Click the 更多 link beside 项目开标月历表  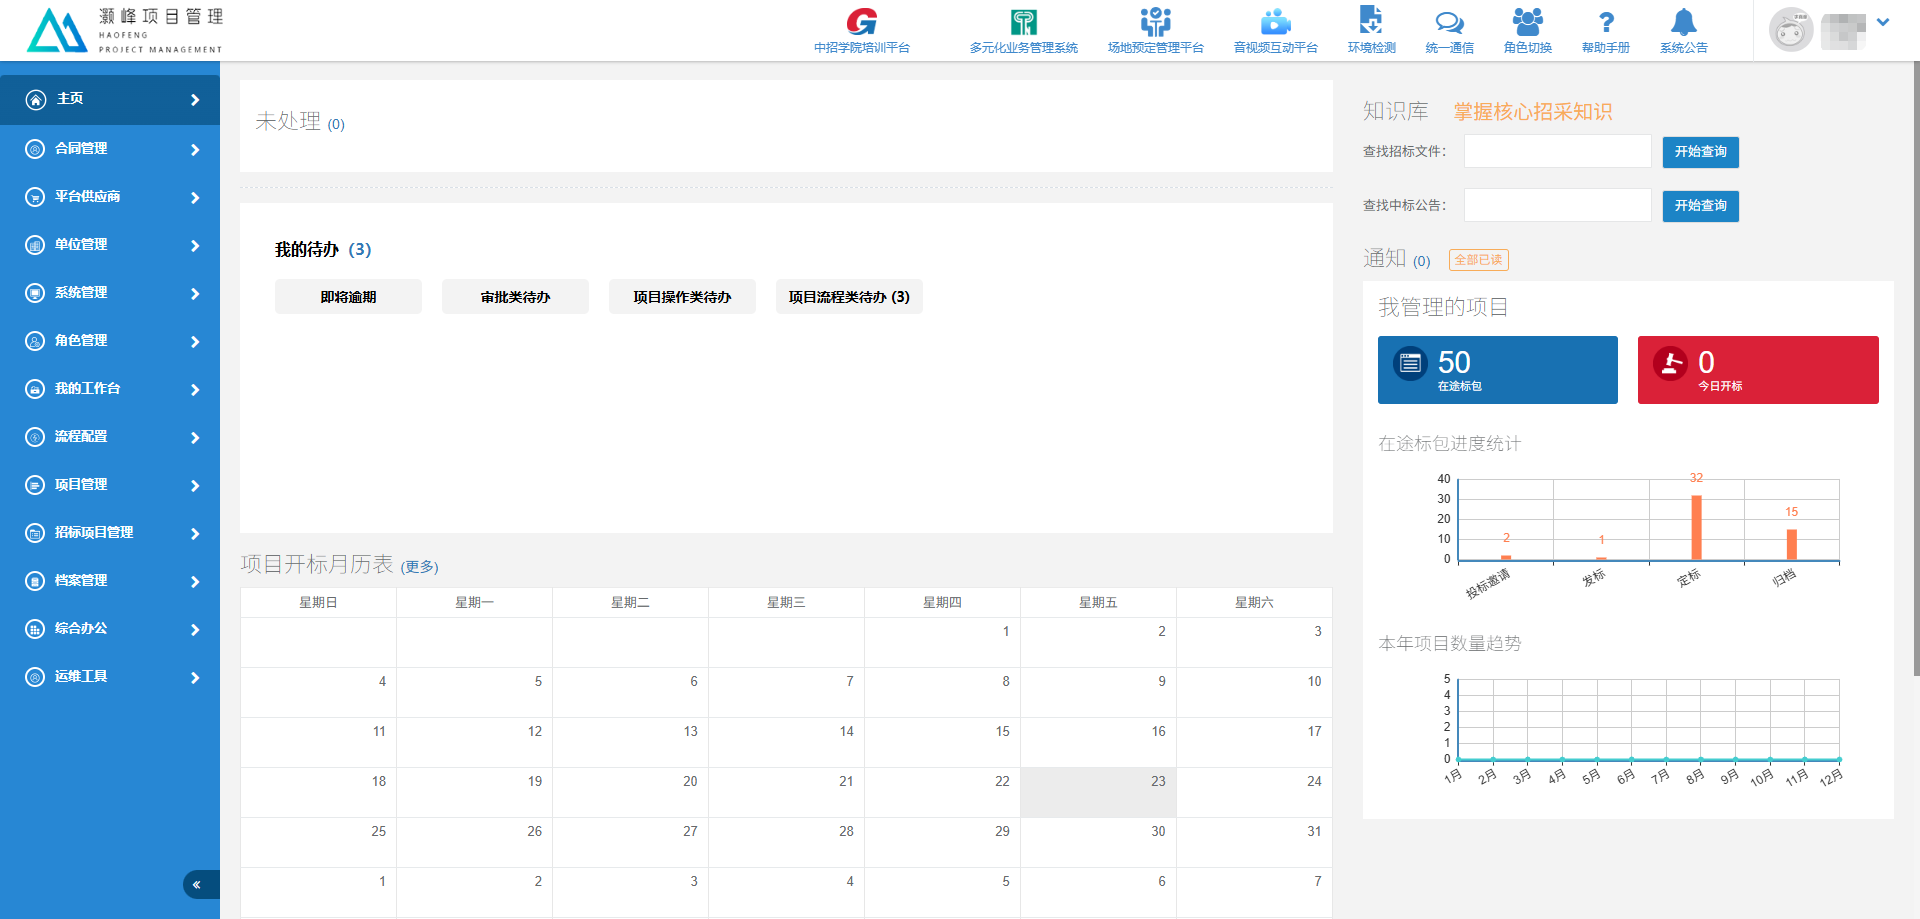(x=419, y=567)
